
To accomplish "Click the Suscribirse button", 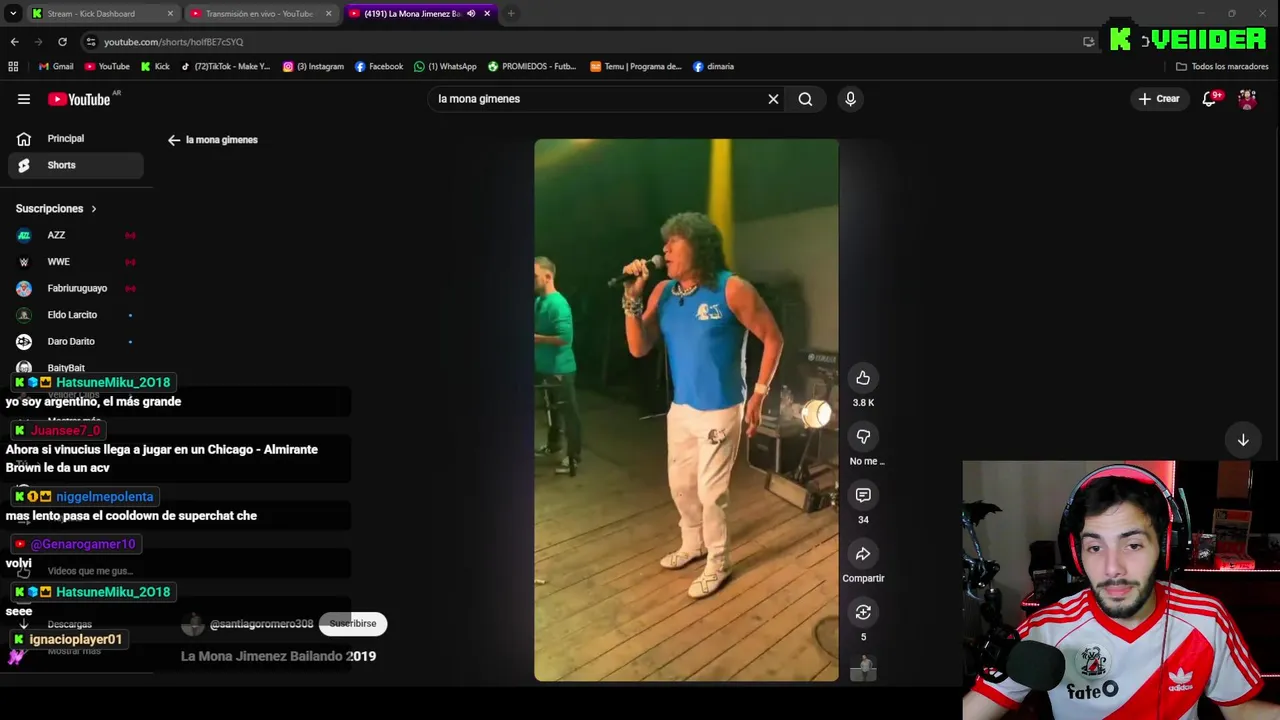I will [x=353, y=623].
